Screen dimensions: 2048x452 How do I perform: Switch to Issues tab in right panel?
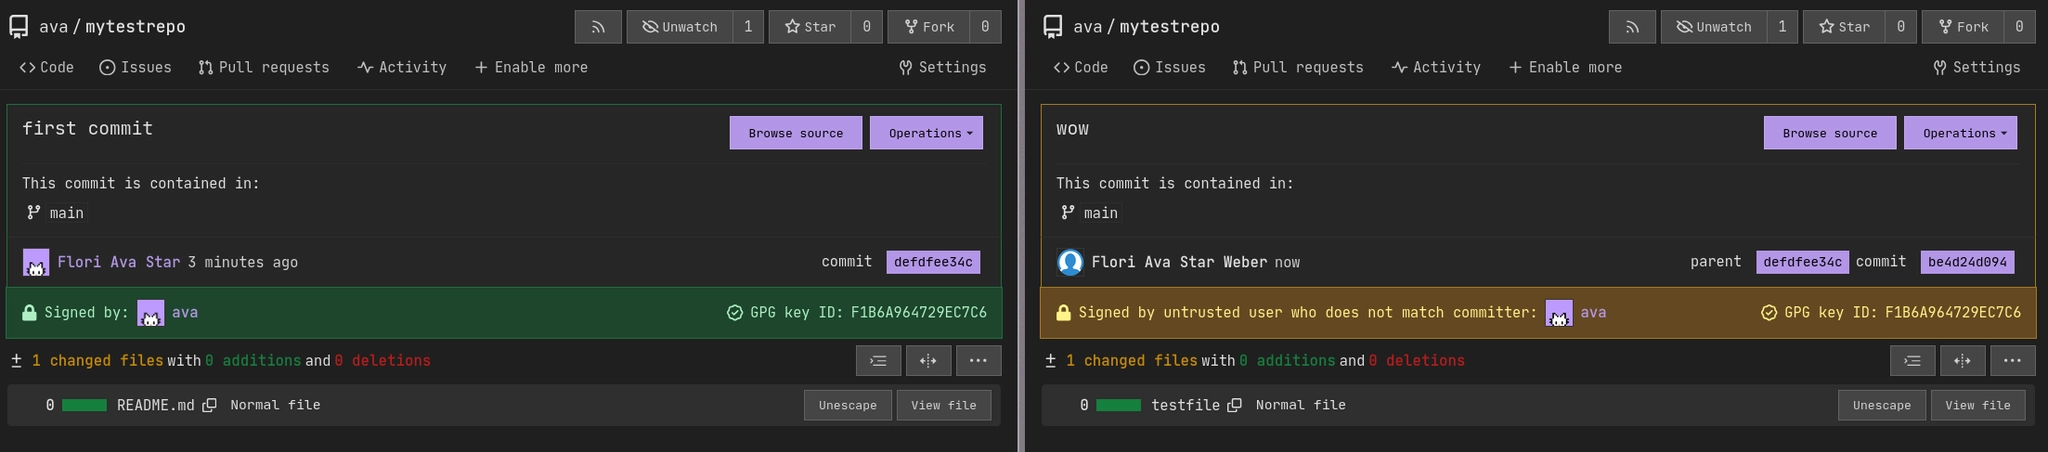coord(1170,67)
